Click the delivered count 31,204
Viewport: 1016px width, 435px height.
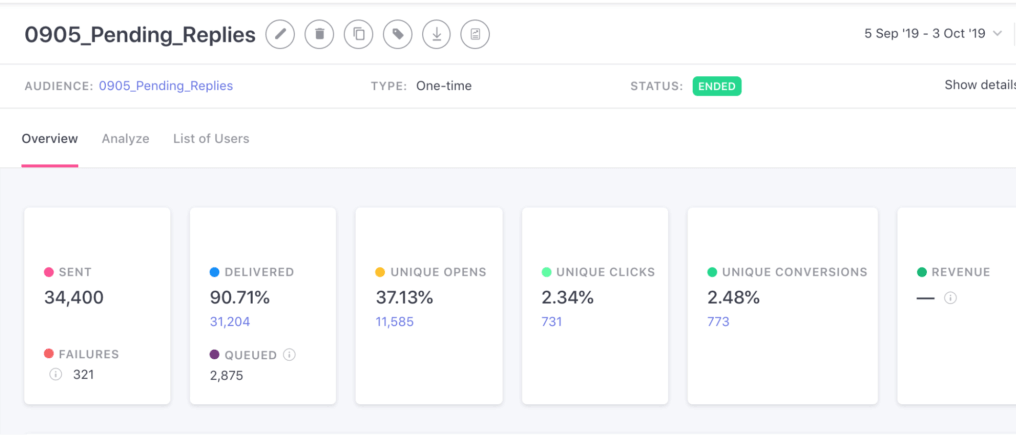click(229, 322)
